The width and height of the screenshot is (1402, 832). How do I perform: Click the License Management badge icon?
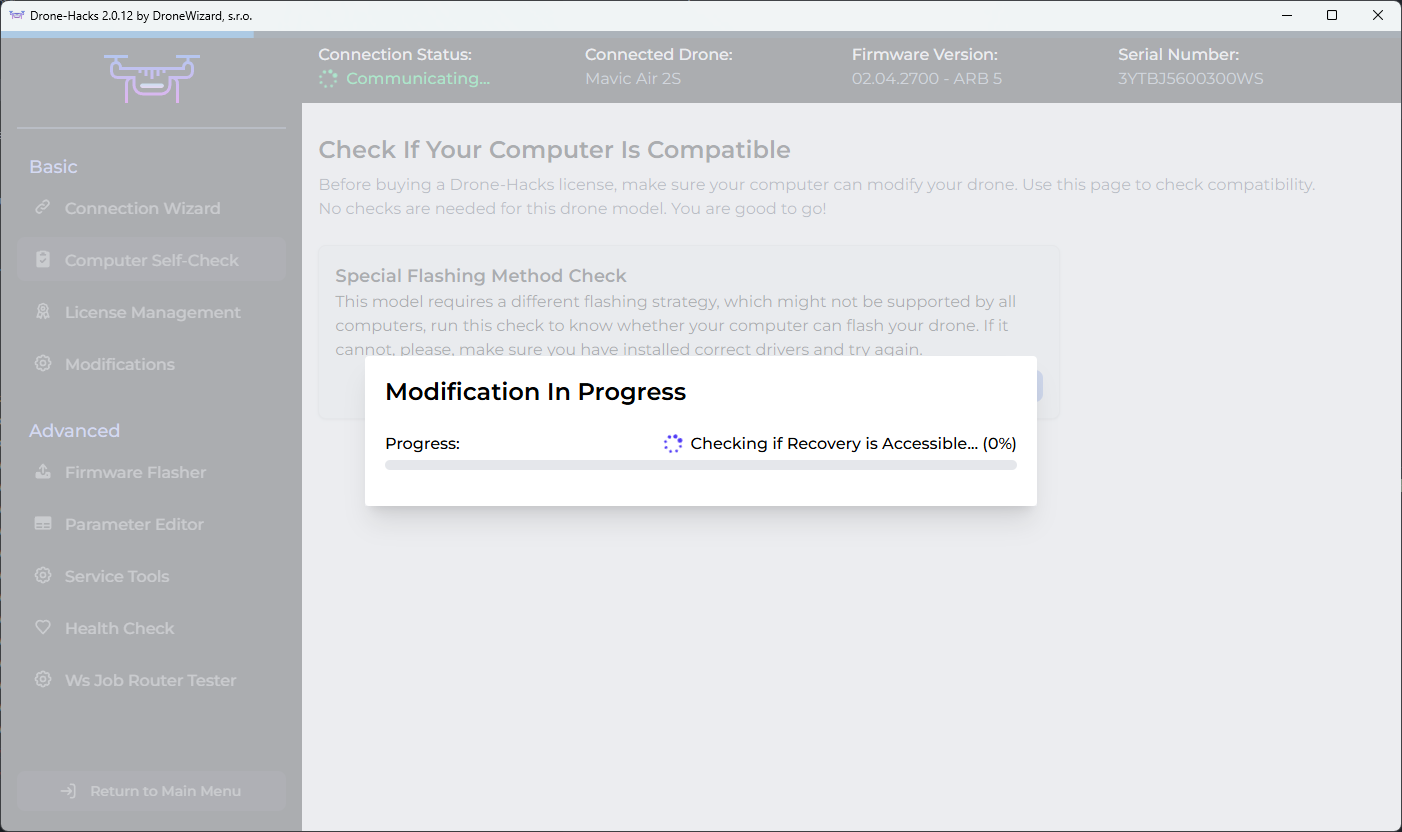(42, 312)
